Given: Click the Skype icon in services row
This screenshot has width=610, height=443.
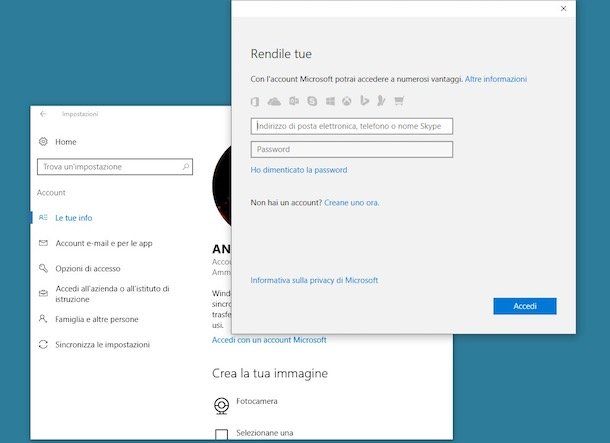Looking at the screenshot, I should point(312,101).
